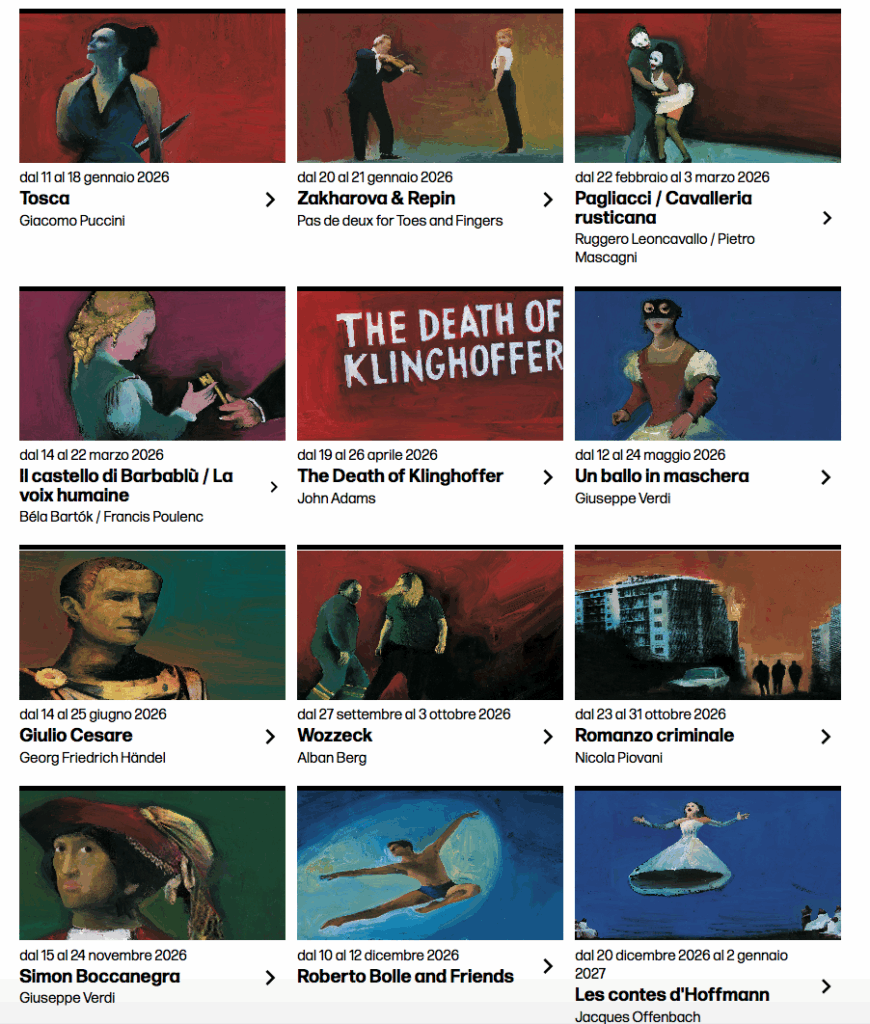
Task: Click the arrow beside Roberto Bolle and Friends
Action: pyautogui.click(x=548, y=966)
